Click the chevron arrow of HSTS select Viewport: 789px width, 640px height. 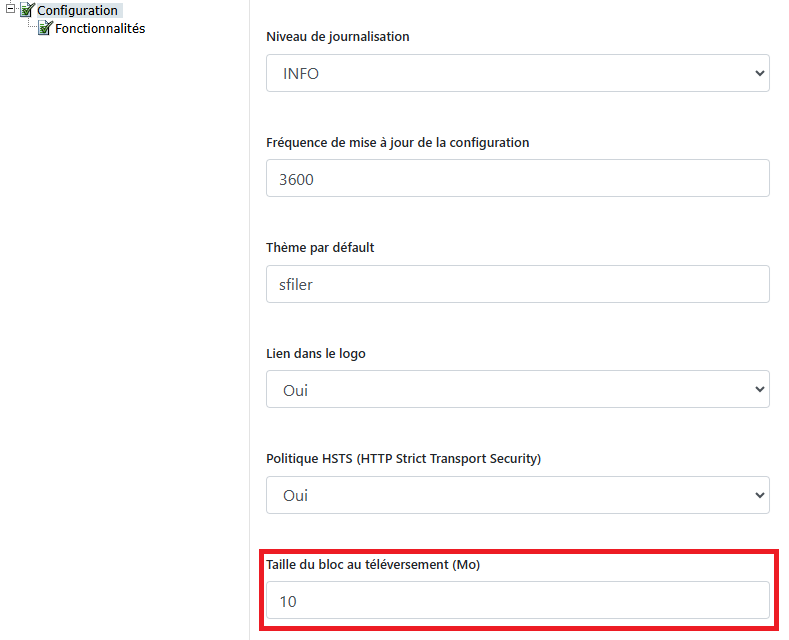click(759, 495)
